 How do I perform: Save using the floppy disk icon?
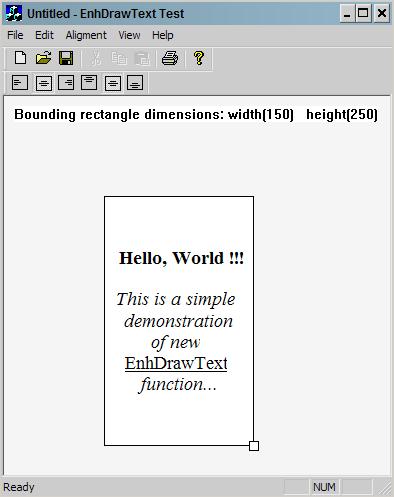click(x=66, y=58)
